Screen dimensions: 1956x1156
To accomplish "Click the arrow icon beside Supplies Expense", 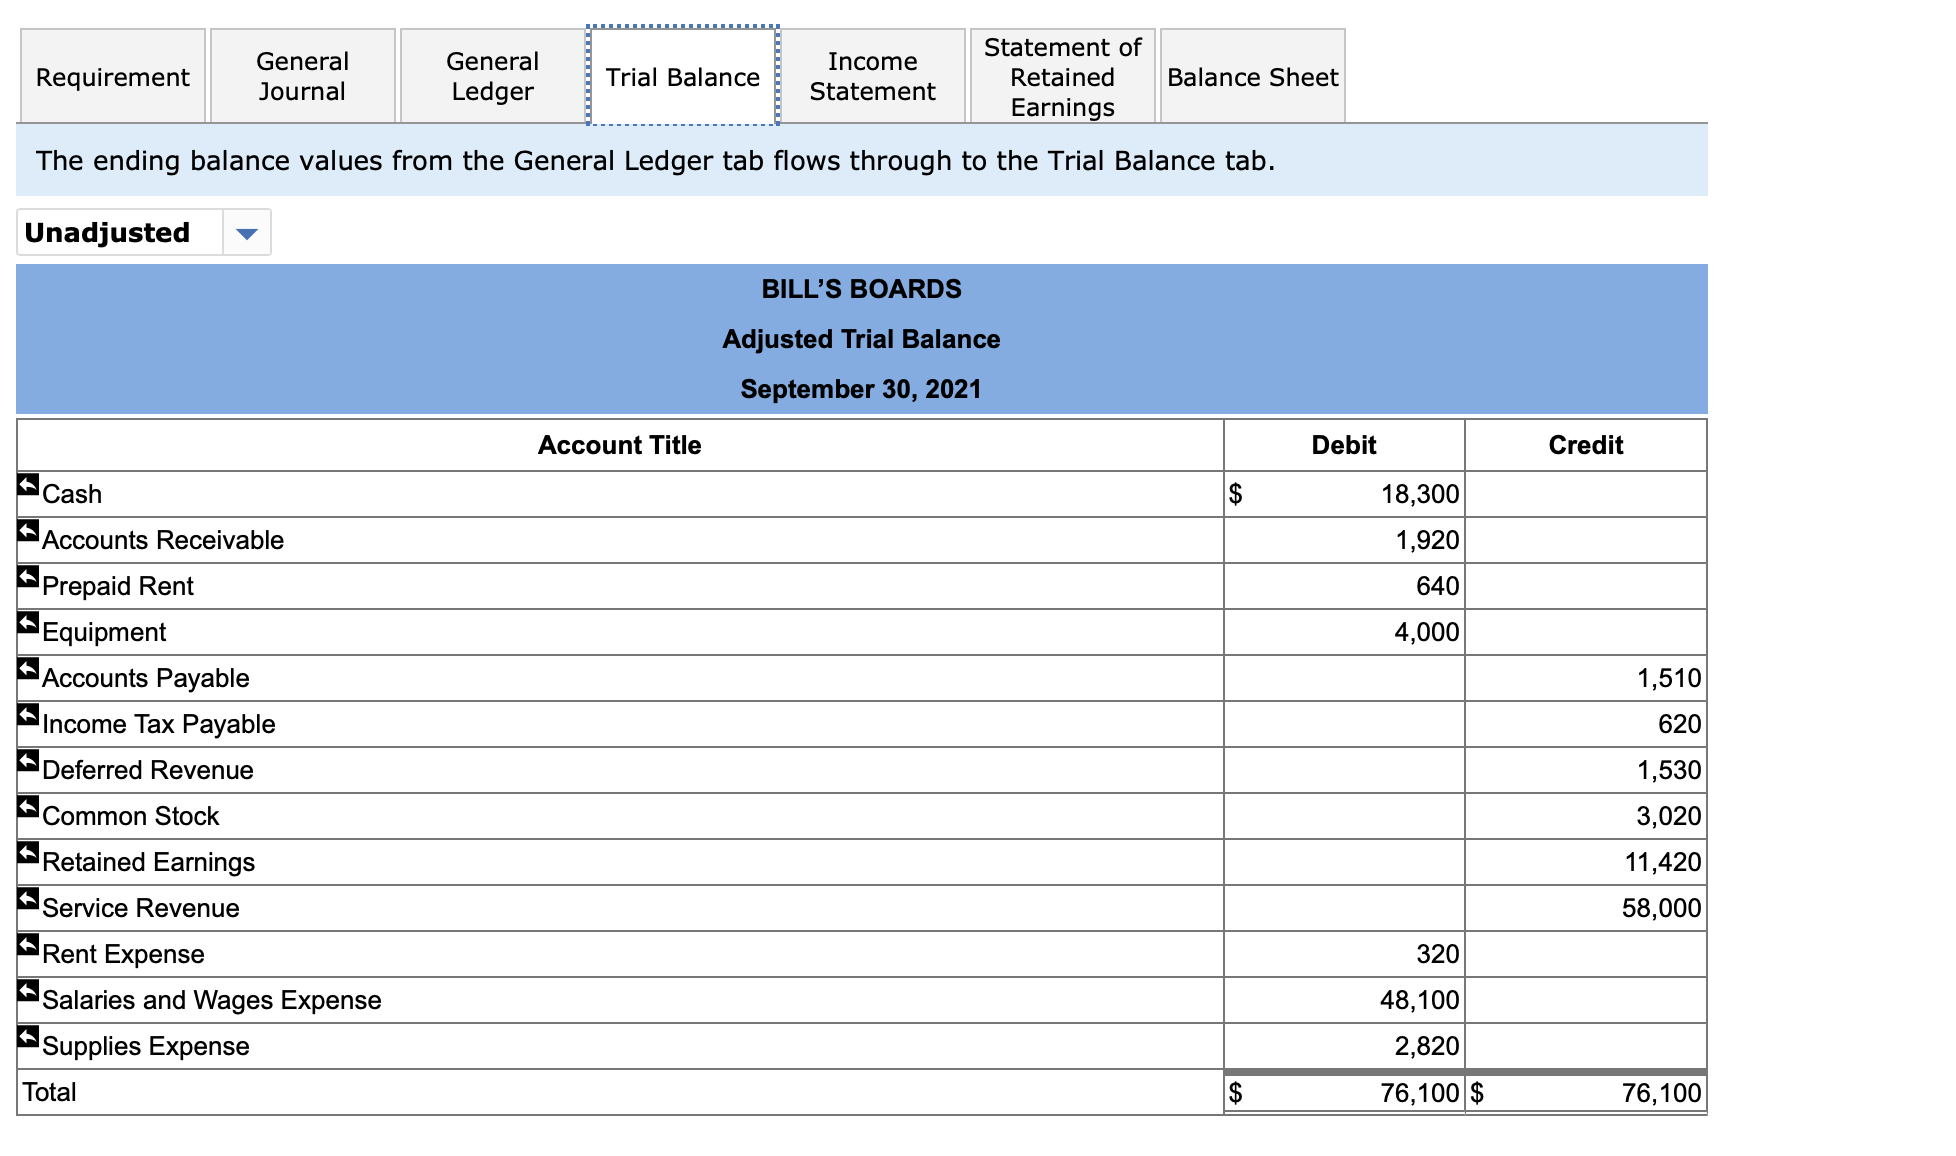I will pyautogui.click(x=28, y=1037).
